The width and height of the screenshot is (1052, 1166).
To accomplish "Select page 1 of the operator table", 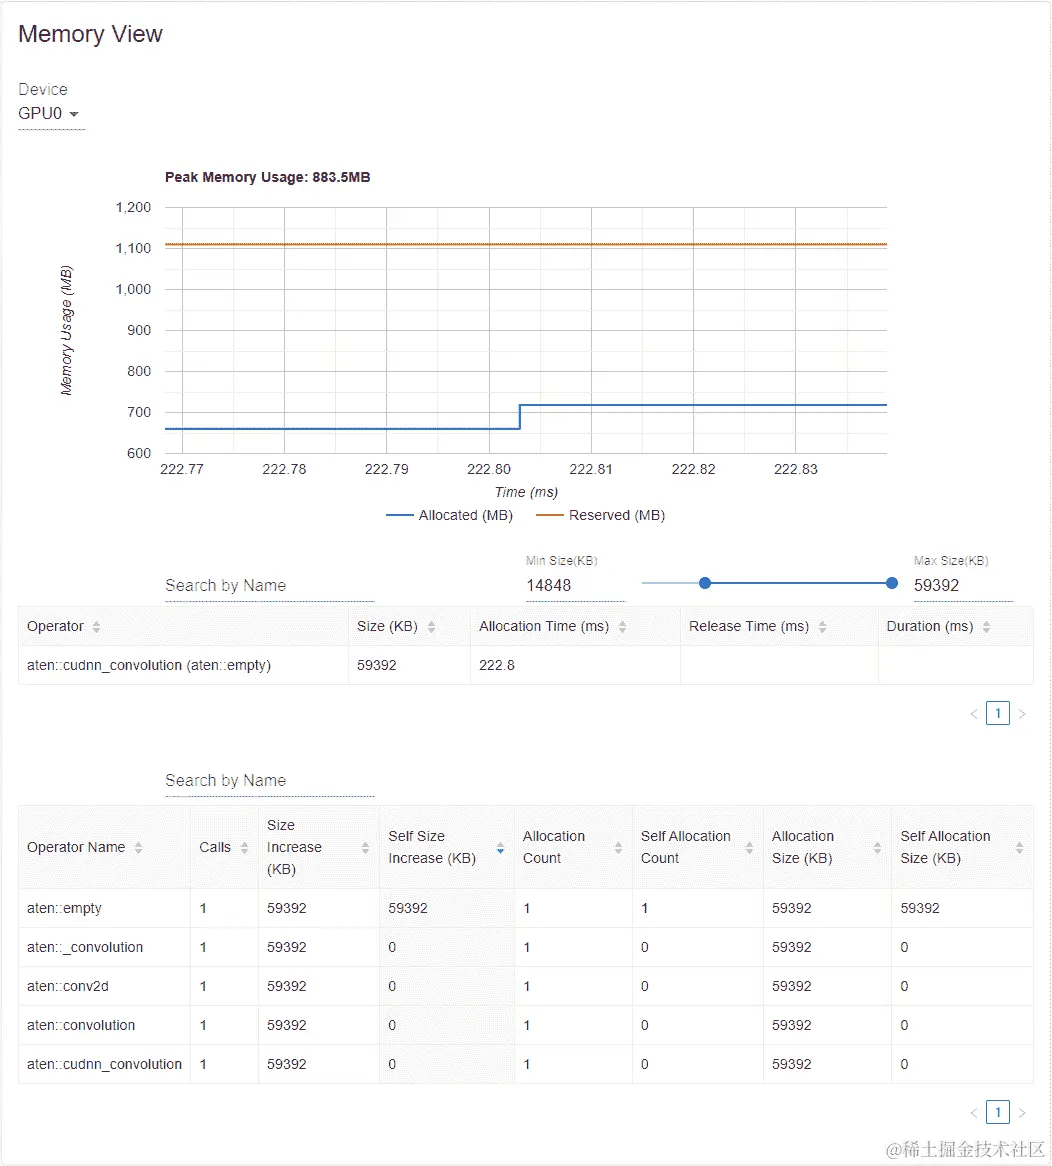I will [997, 713].
